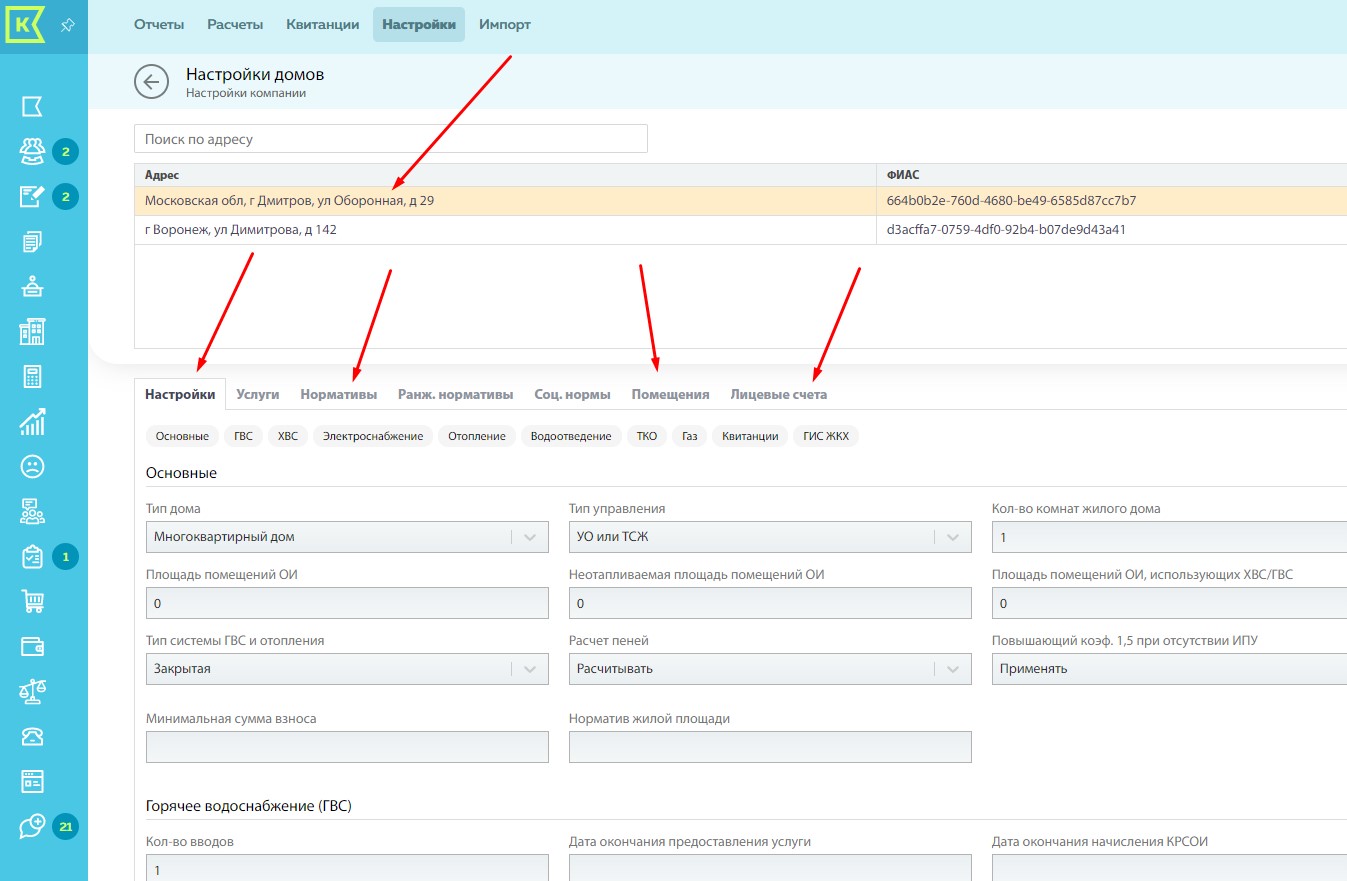1347x881 pixels.
Task: Open the Импорт menu
Action: (505, 25)
